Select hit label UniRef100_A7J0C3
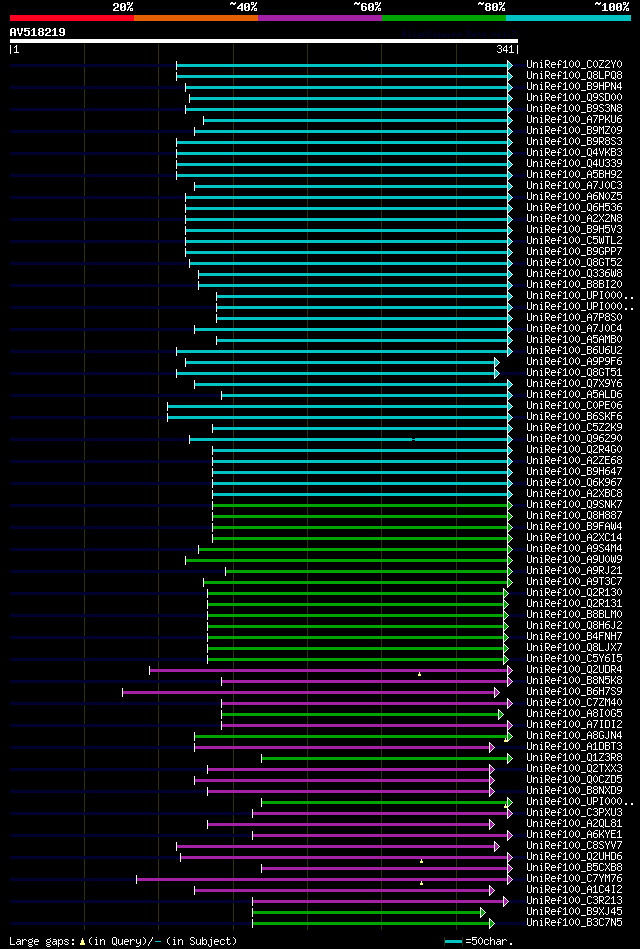The width and height of the screenshot is (640, 949). [x=574, y=185]
